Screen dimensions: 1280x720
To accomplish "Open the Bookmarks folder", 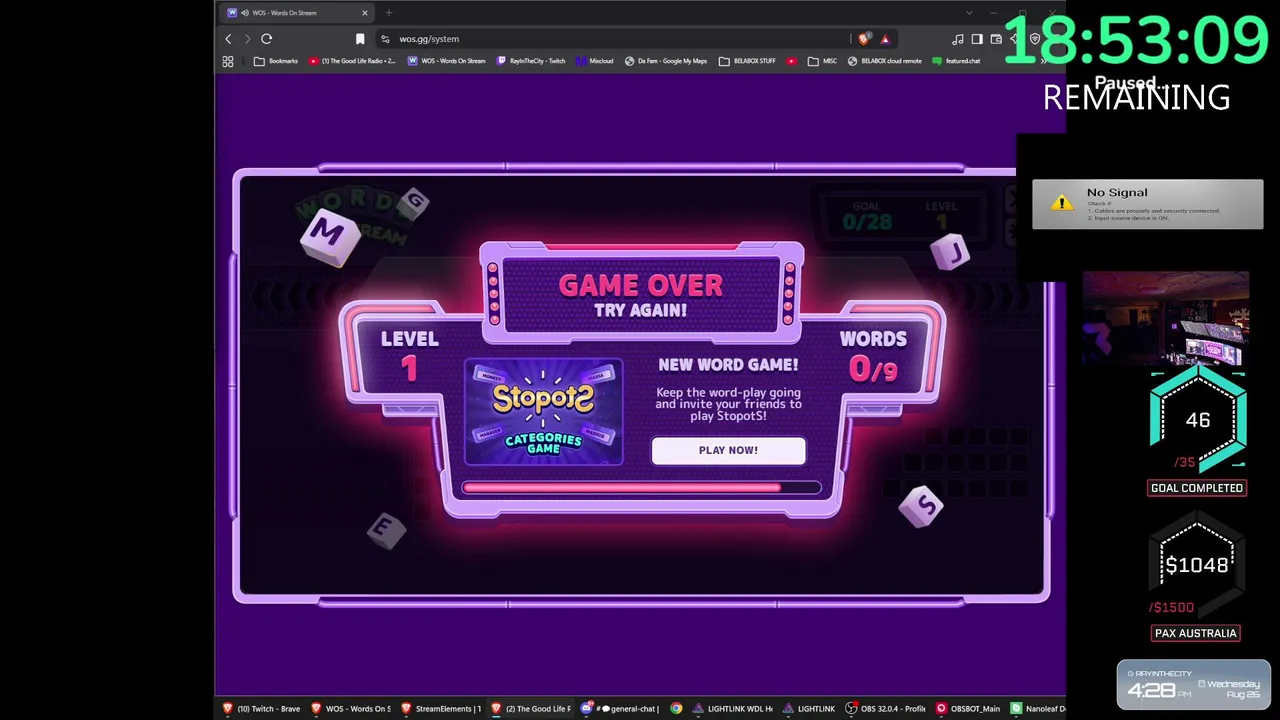I will tap(276, 61).
